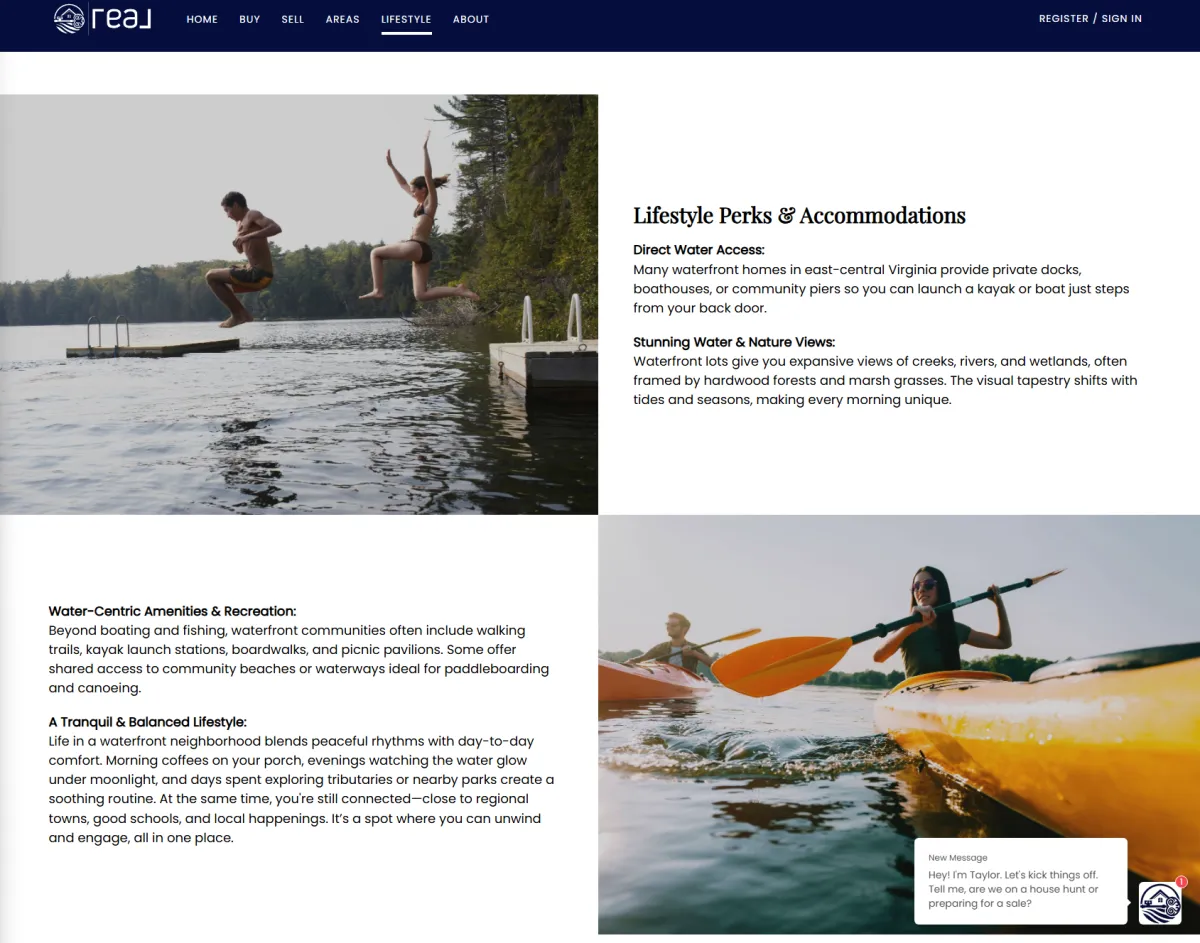Image resolution: width=1200 pixels, height=943 pixels.
Task: Open the AREAS menu
Action: click(x=342, y=19)
